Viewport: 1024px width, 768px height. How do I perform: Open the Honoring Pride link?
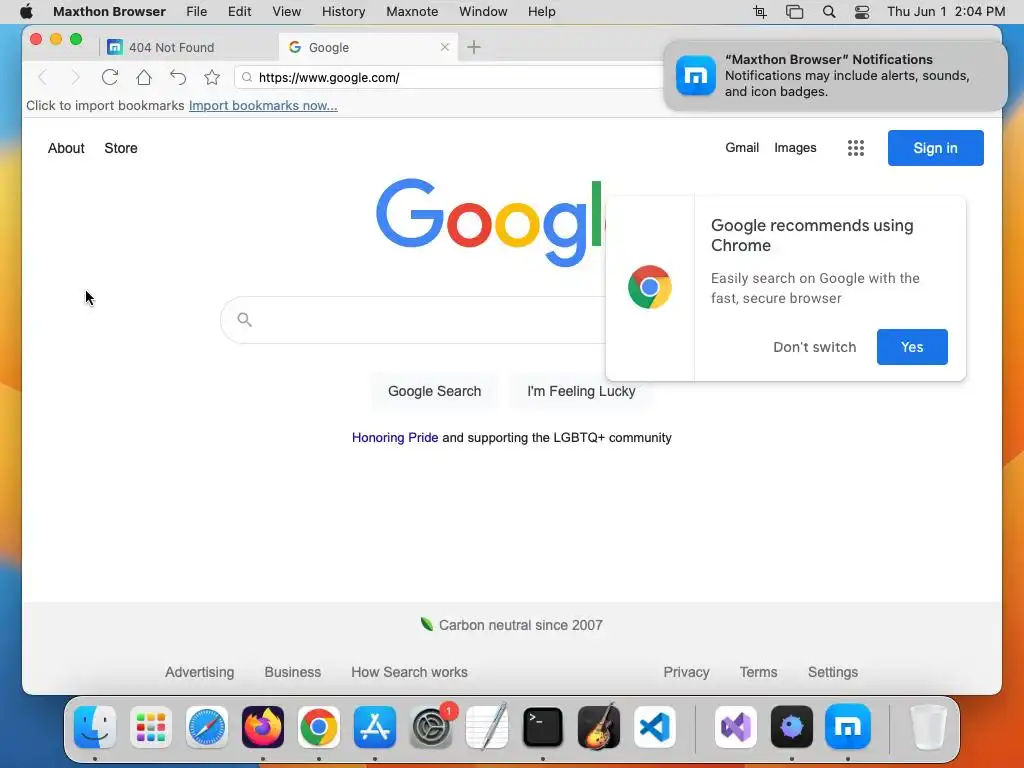pos(395,438)
